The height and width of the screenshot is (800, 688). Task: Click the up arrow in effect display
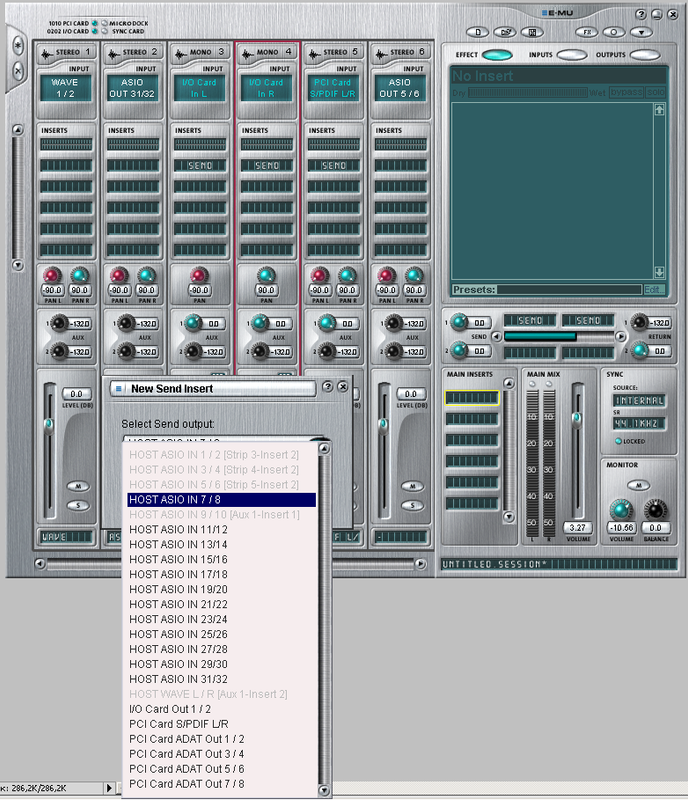[x=659, y=110]
